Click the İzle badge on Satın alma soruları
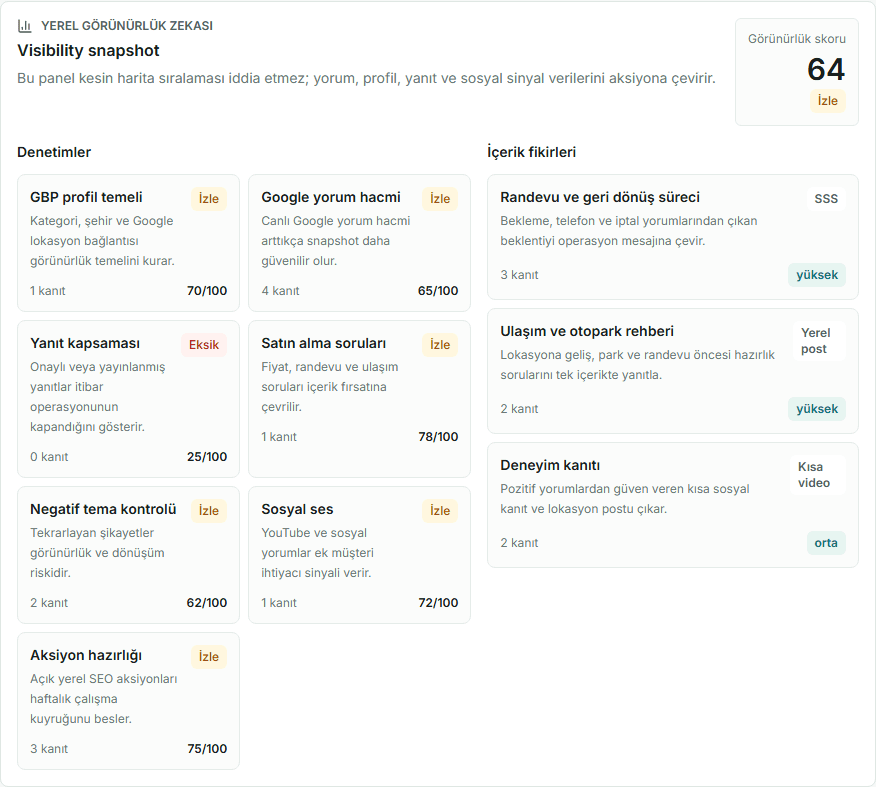Viewport: 876px width, 787px height. point(440,345)
